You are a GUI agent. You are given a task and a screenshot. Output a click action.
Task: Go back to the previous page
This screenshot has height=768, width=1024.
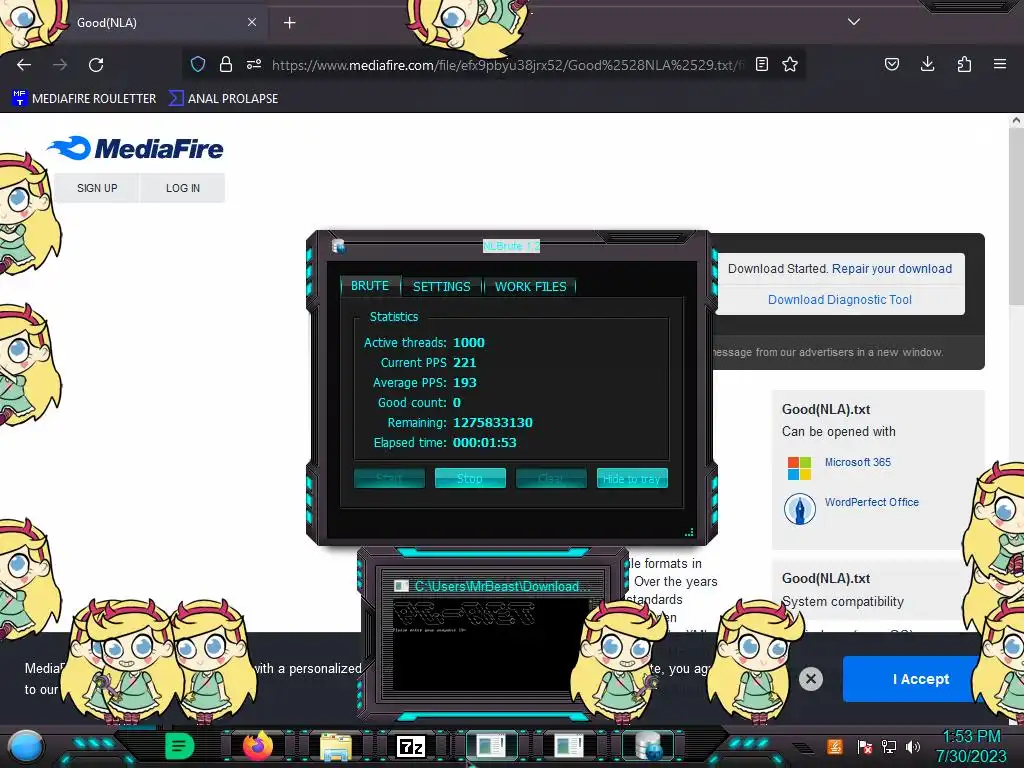click(24, 65)
